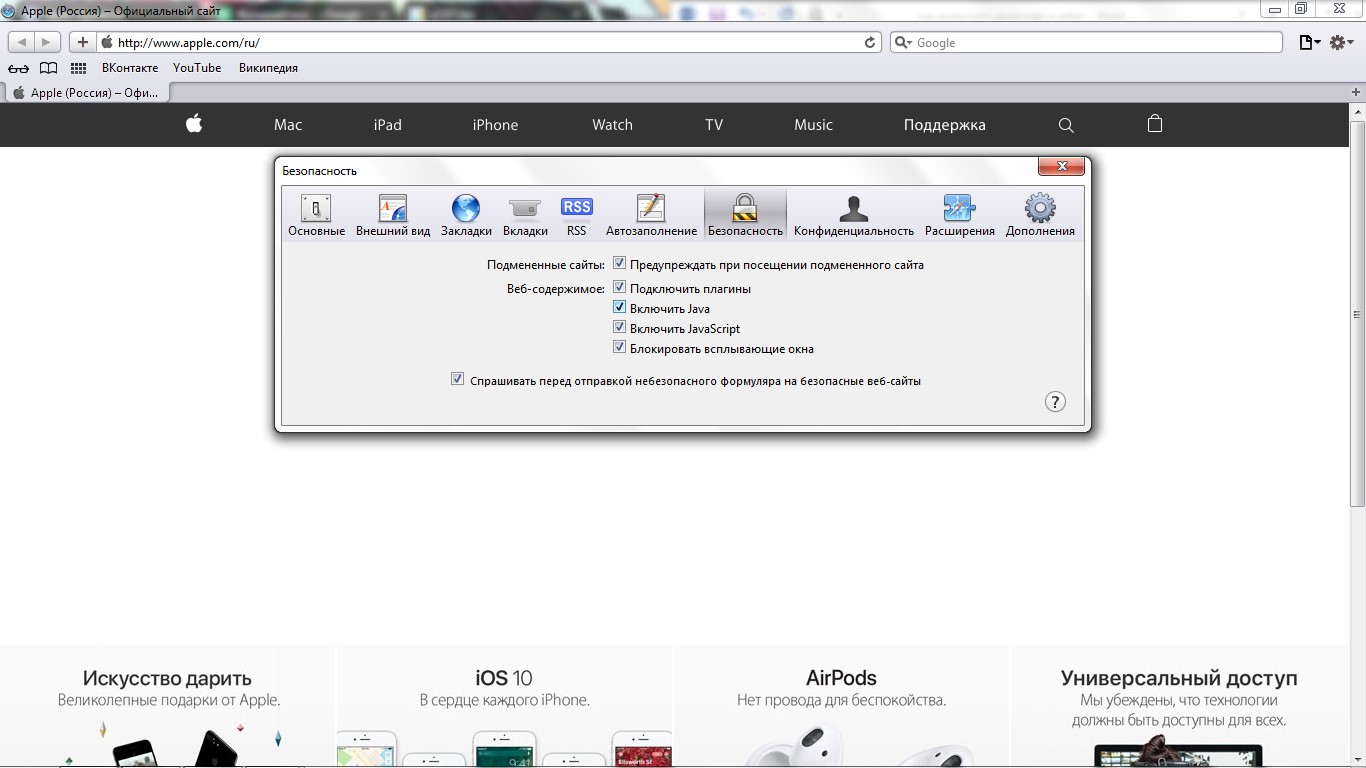Open the Apple site search magnifier
The height and width of the screenshot is (768, 1366).
[1066, 125]
